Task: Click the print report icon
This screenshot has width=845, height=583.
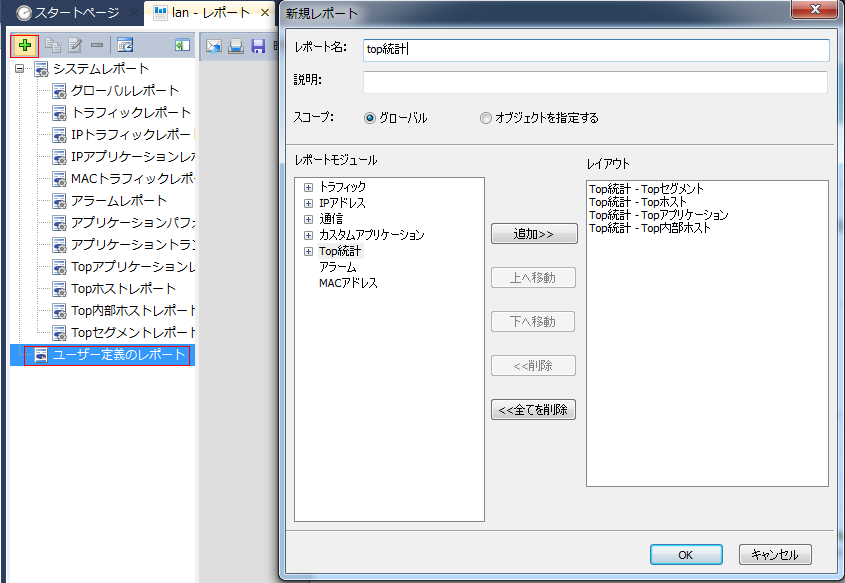Action: click(x=236, y=45)
